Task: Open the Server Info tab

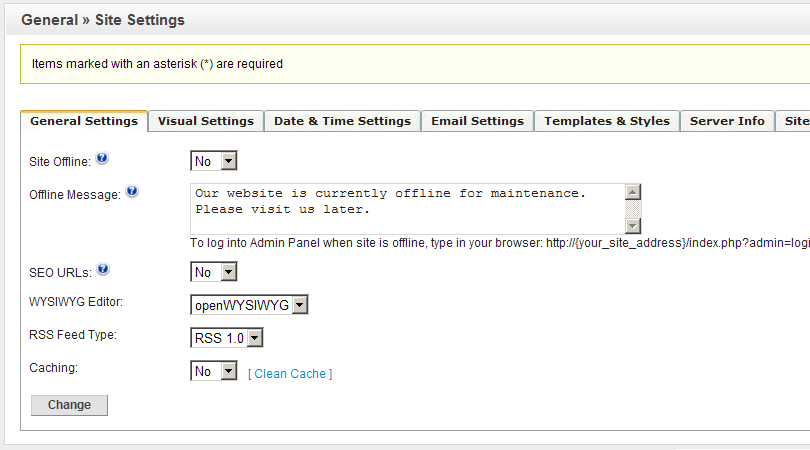Action: pyautogui.click(x=727, y=121)
